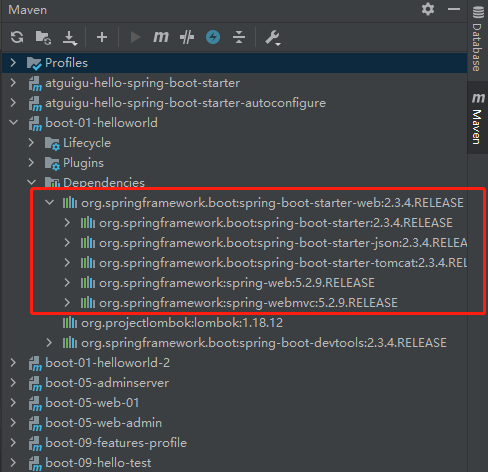
Task: Select boot-05-web-admin project name
Action: point(104,423)
